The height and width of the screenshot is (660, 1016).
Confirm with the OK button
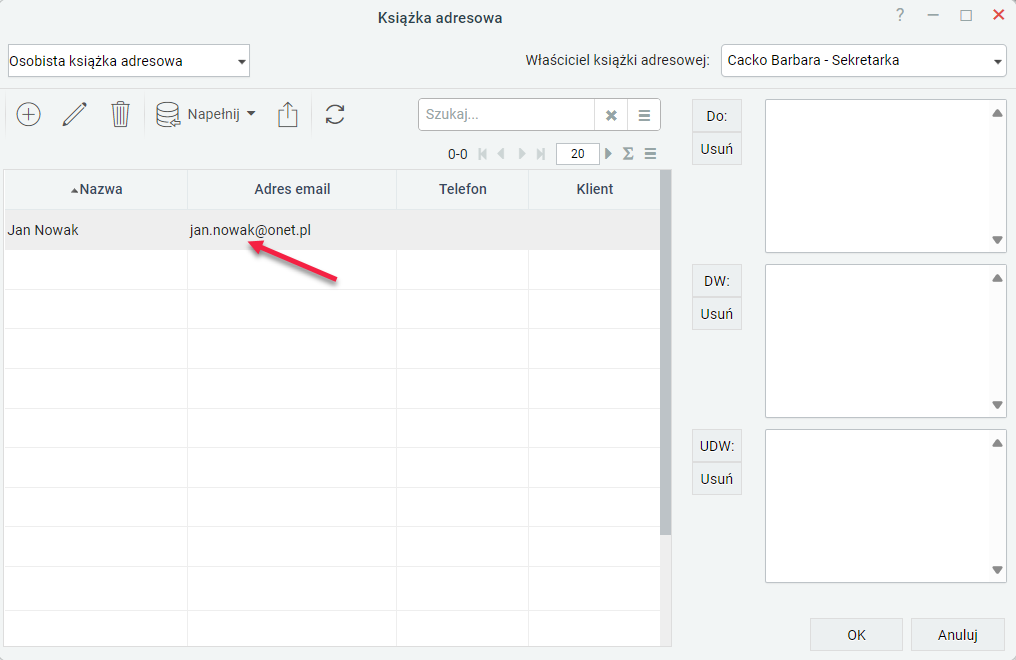point(856,635)
